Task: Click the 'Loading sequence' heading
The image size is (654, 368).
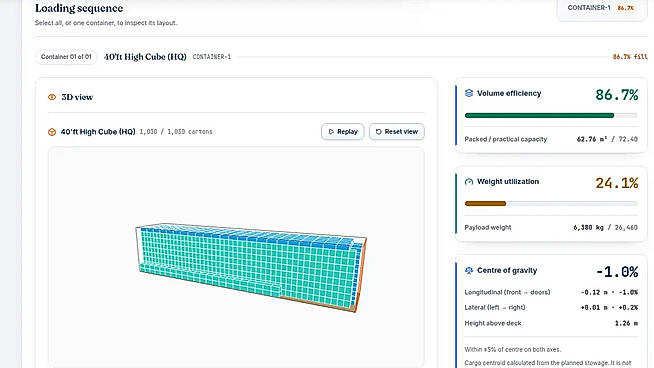Action: [x=79, y=8]
